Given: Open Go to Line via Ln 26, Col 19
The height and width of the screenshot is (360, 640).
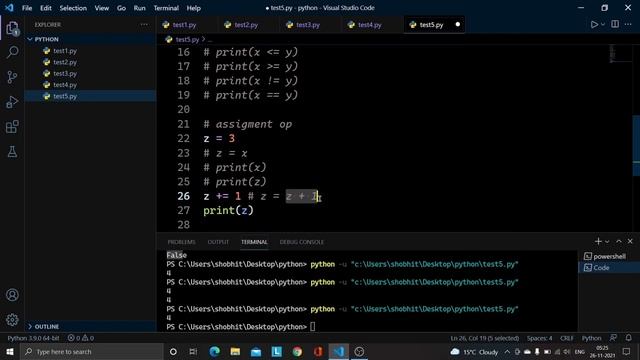Looking at the screenshot, I should 484,338.
